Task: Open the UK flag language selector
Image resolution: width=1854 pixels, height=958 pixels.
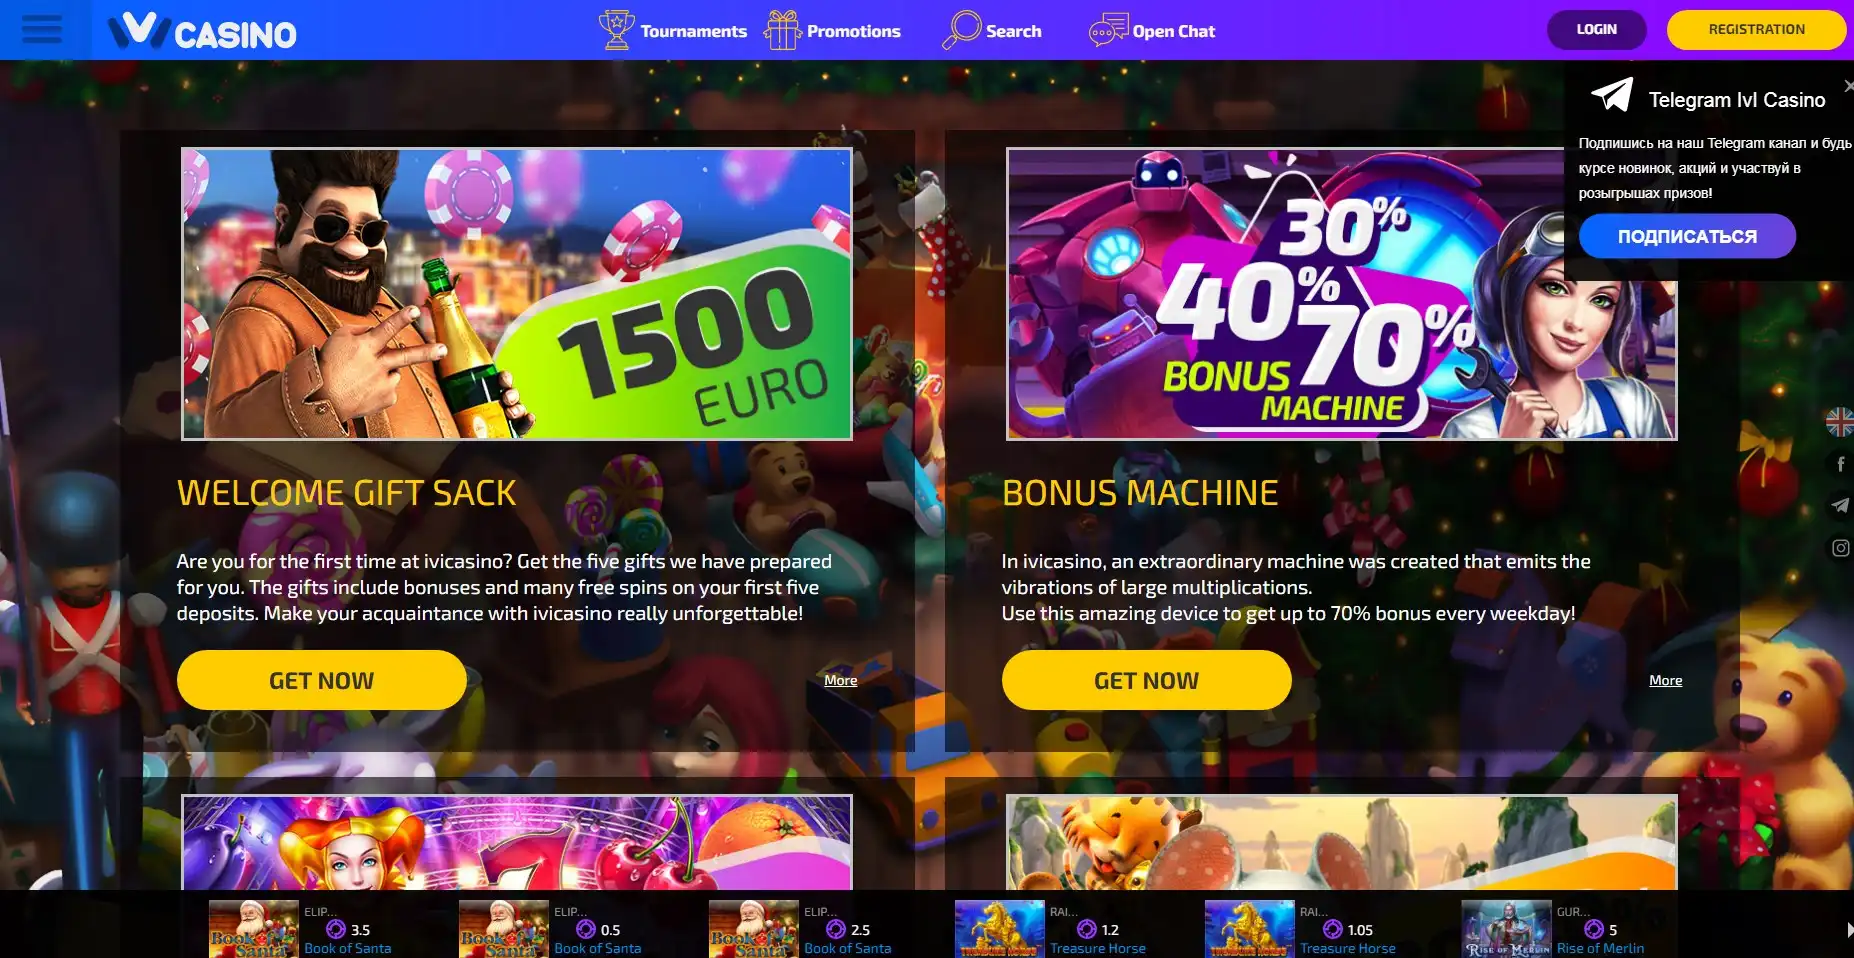Action: coord(1839,422)
